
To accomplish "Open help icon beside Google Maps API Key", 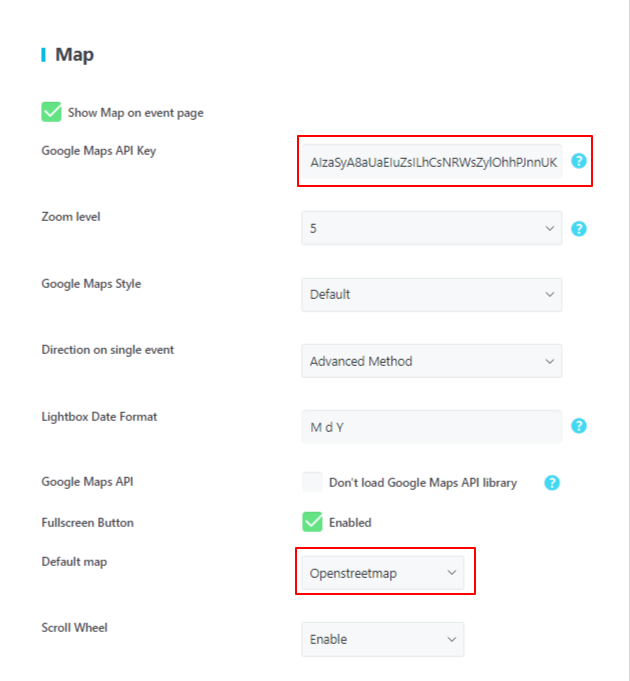I will pyautogui.click(x=578, y=161).
